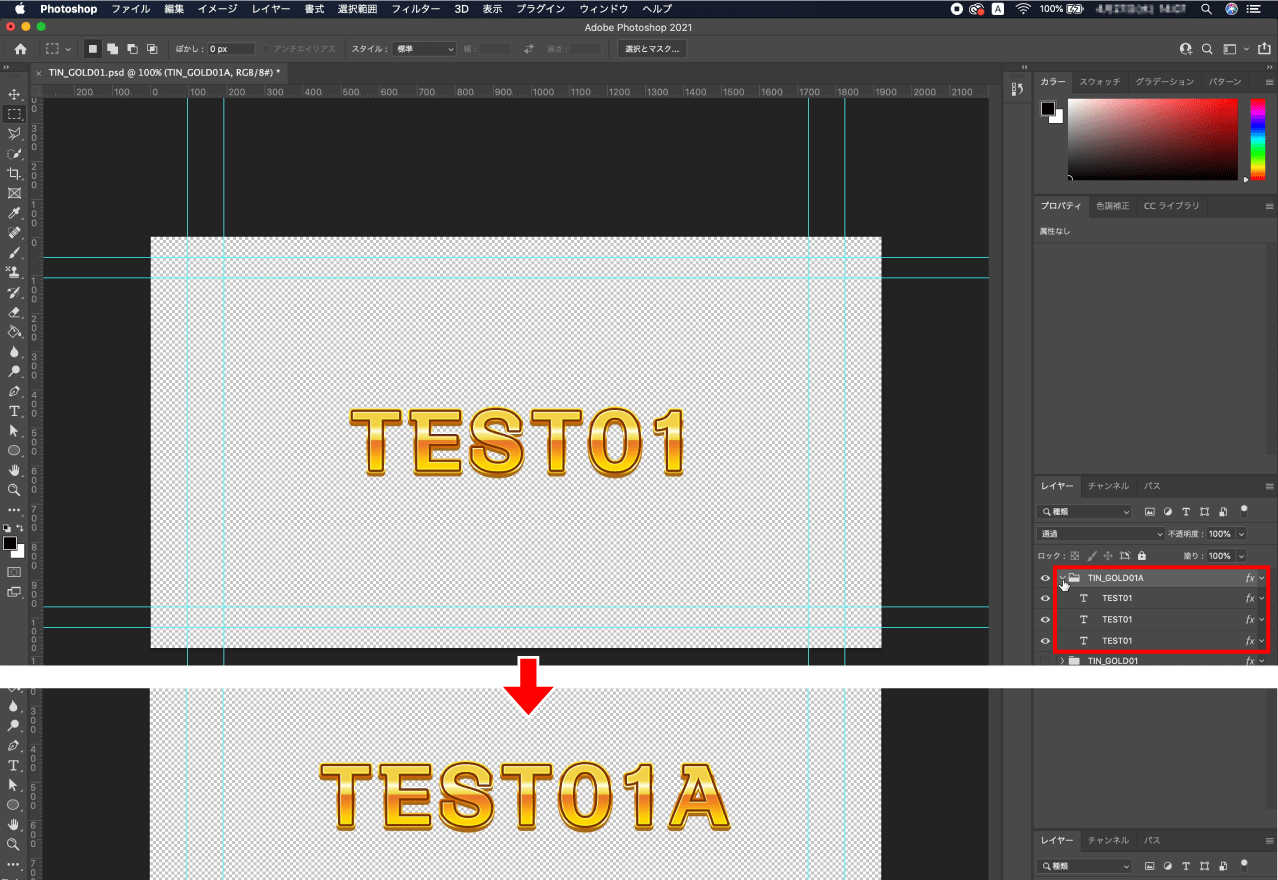Viewport: 1278px width, 880px height.
Task: Select the History Brush tool
Action: coord(14,292)
